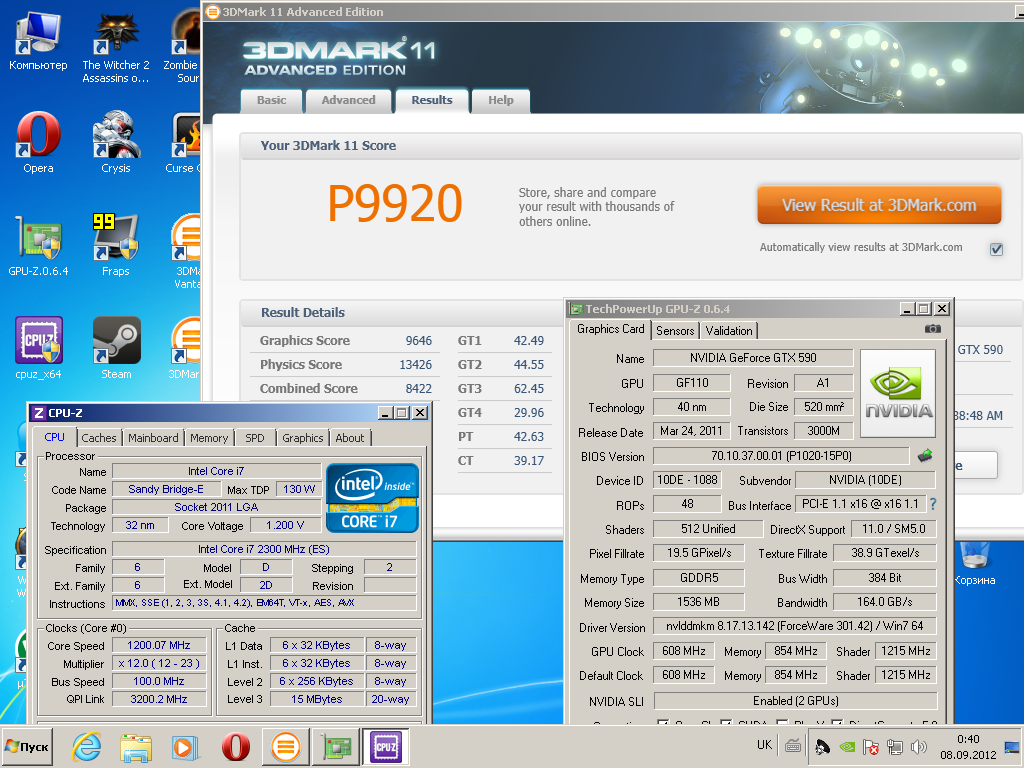Open the Steam desktop icon
Screen dimensions: 1024x768
(x=116, y=348)
